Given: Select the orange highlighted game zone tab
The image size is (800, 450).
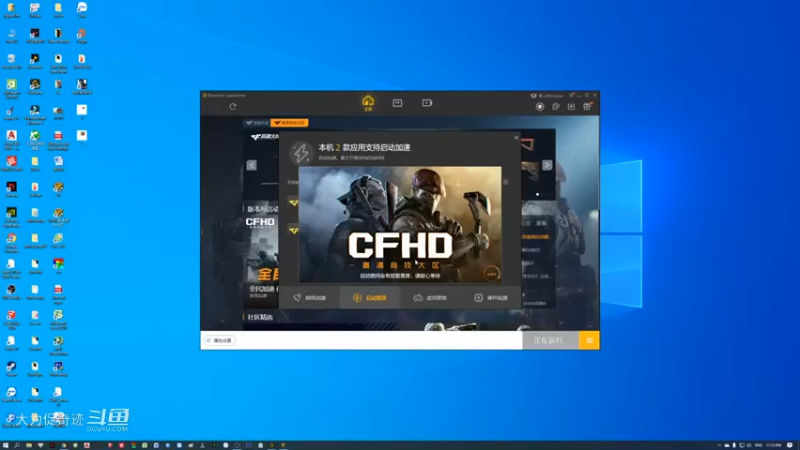Looking at the screenshot, I should [289, 123].
